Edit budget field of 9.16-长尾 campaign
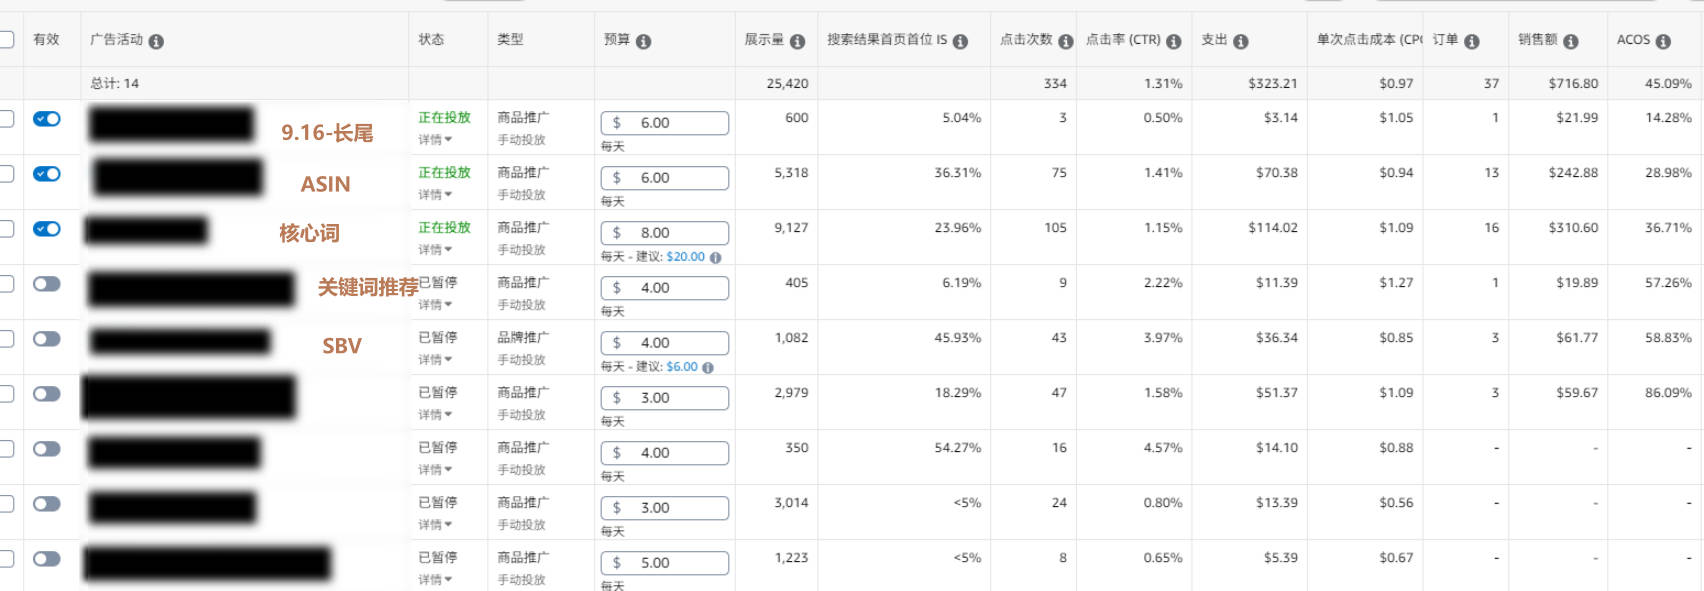 click(665, 123)
